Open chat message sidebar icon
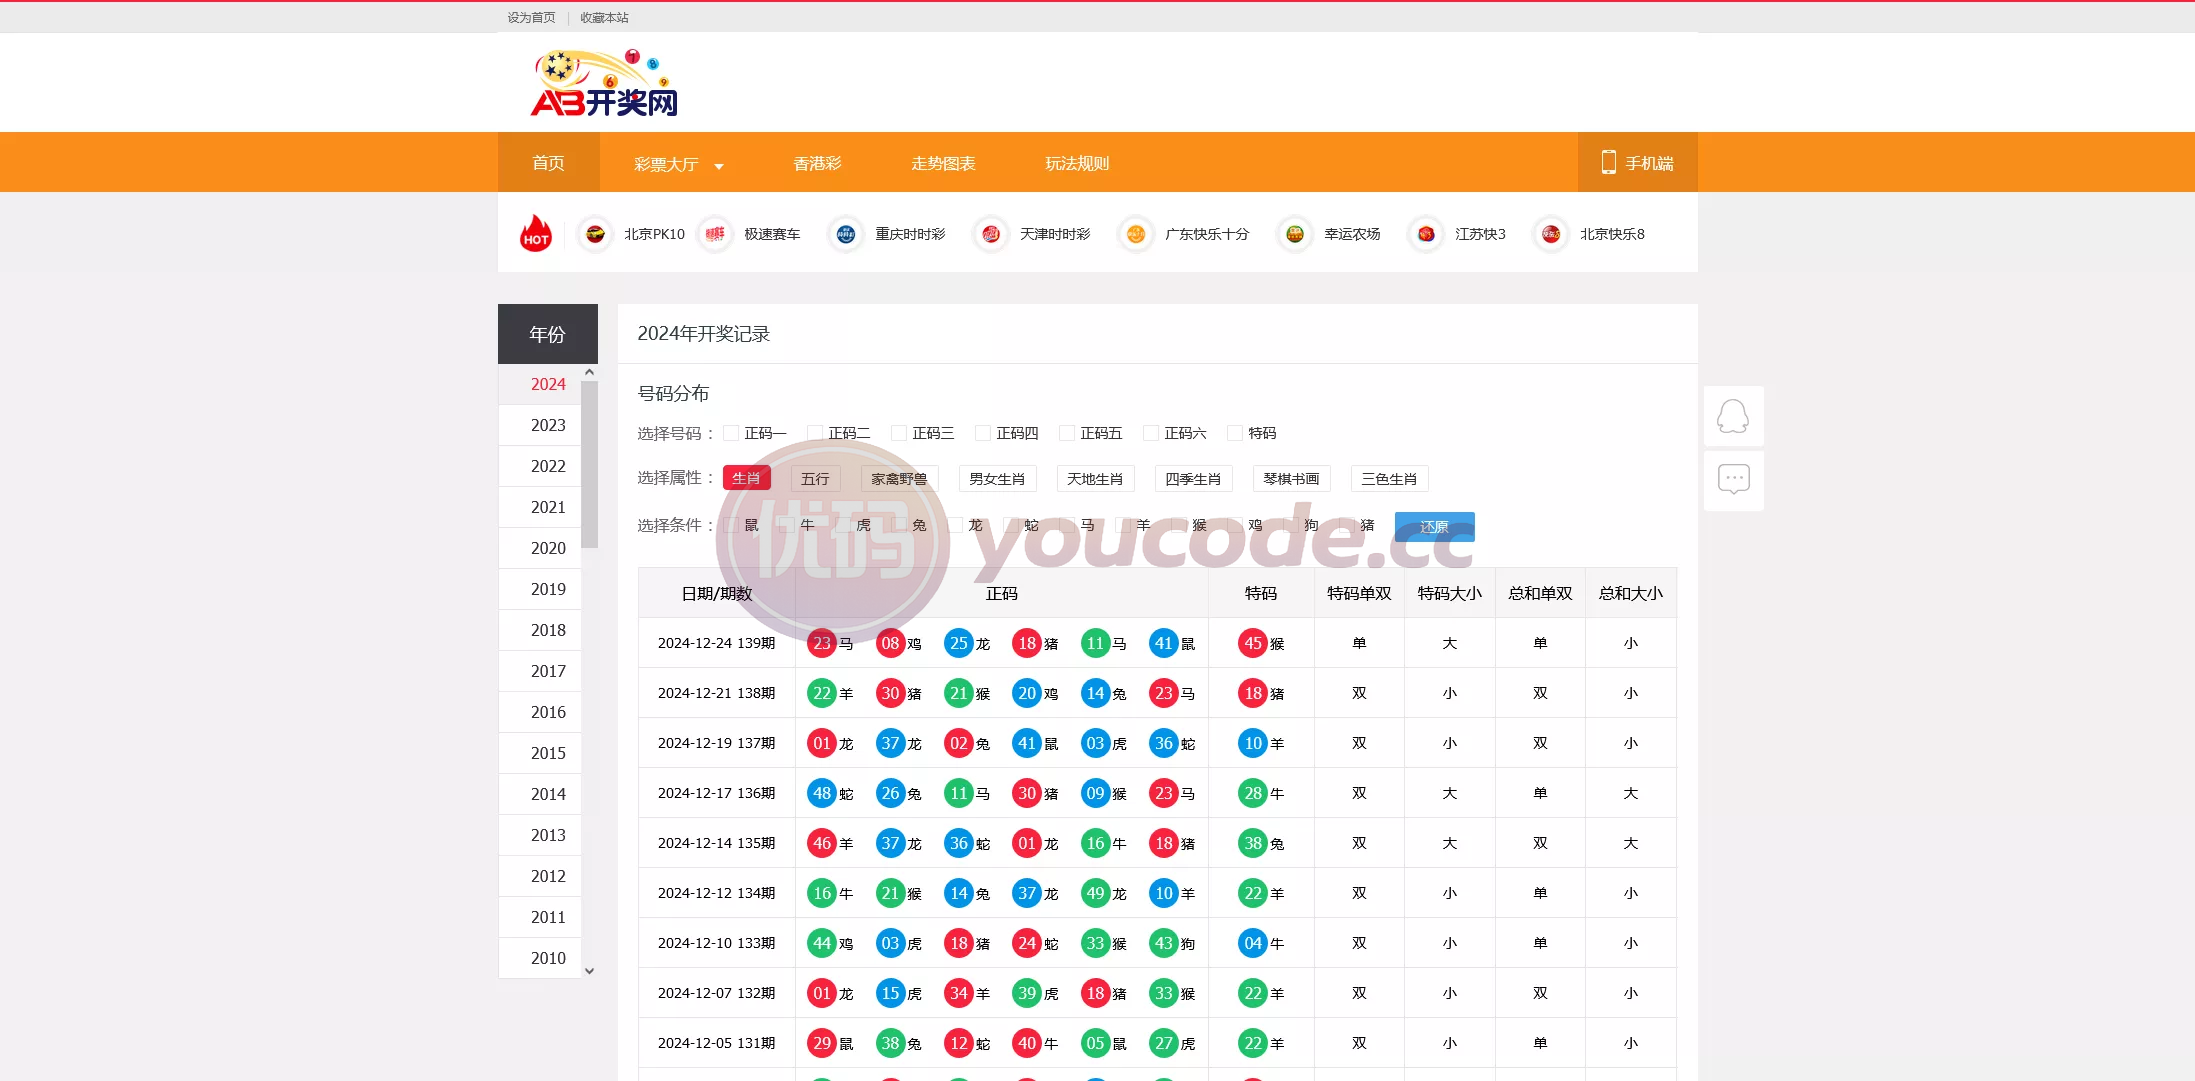This screenshot has width=2195, height=1081. click(x=1733, y=481)
